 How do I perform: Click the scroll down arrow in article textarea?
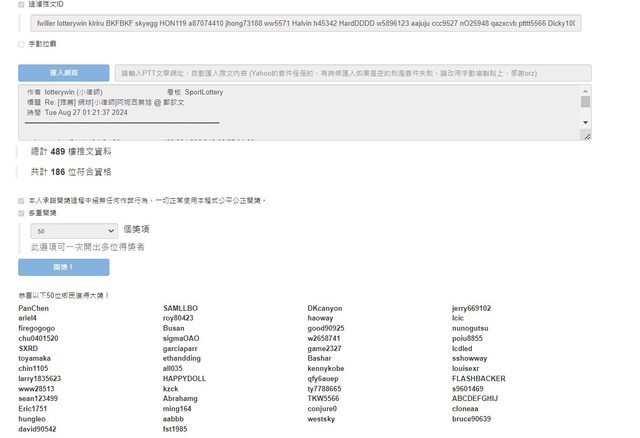[585, 134]
